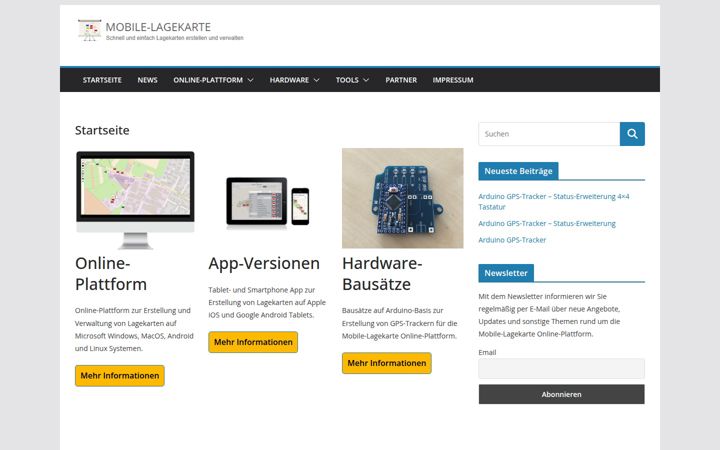Click the MOBILE-LAGEKARTE site title
Image resolution: width=720 pixels, height=450 pixels.
point(158,27)
